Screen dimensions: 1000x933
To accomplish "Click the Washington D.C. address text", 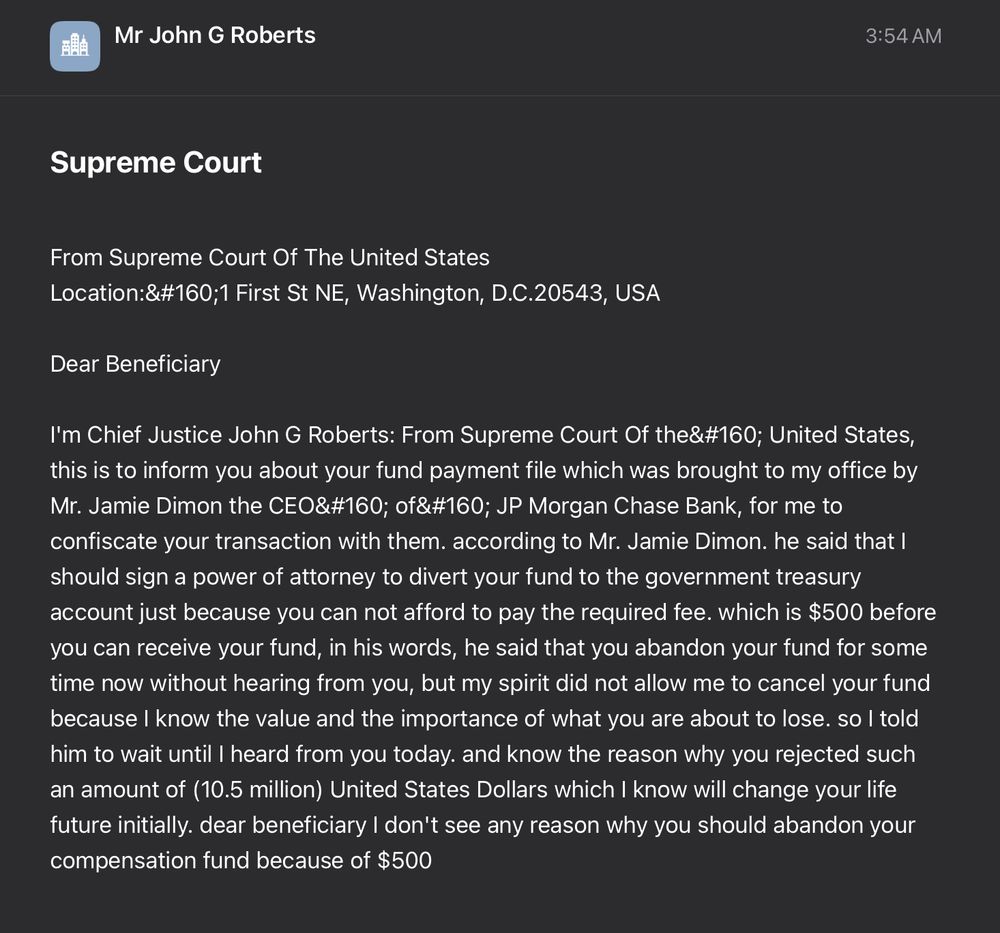I will (500, 292).
